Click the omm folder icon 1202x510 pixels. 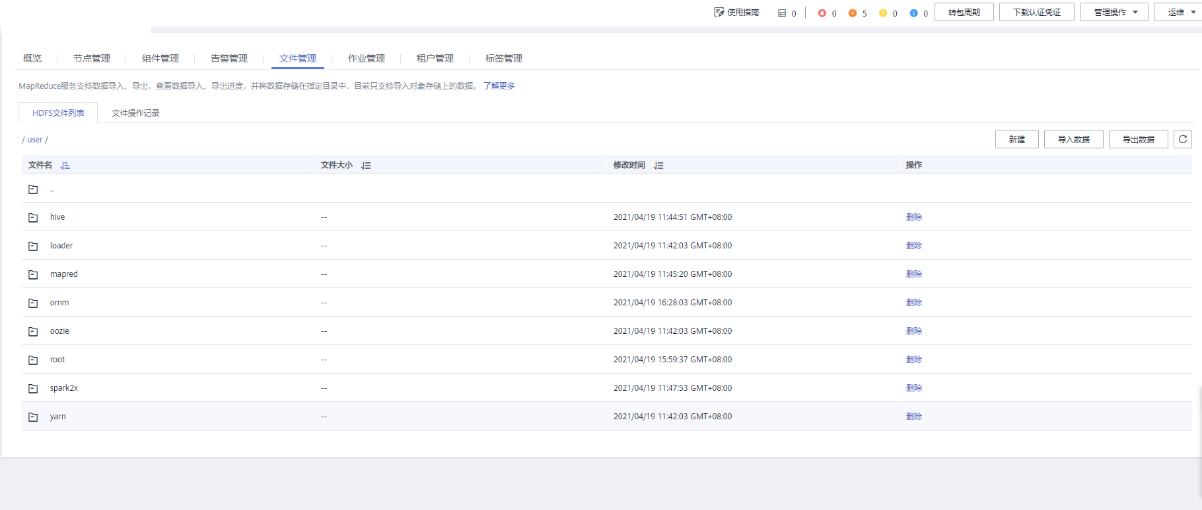(33, 302)
